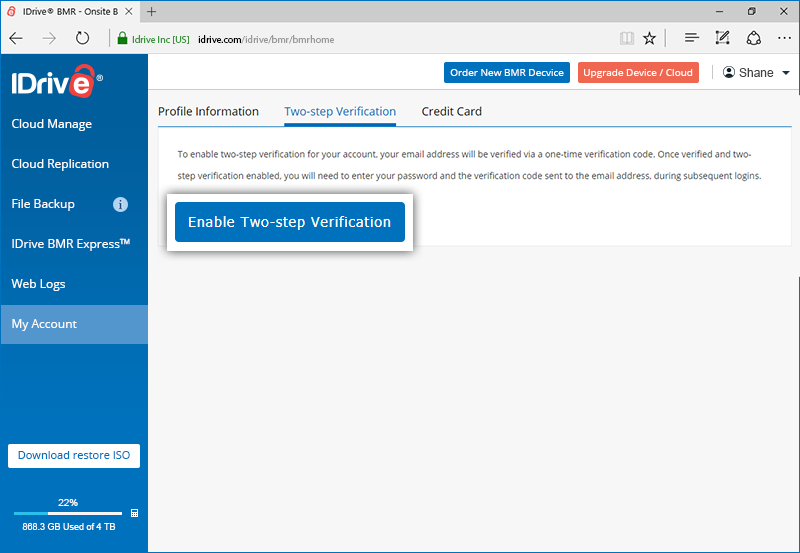Click the address bar URL field

(x=266, y=39)
